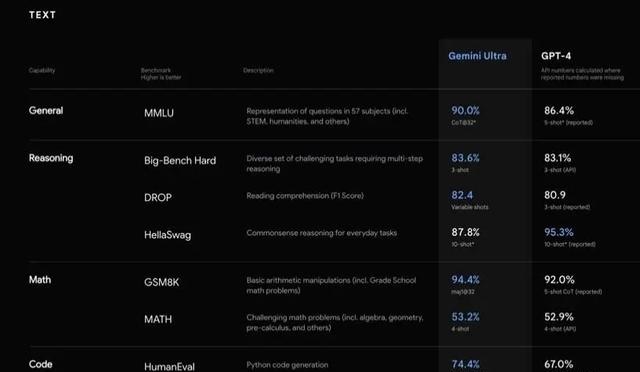Select the GPT-4 column header
Image resolution: width=640 pixels, height=372 pixels.
point(556,56)
